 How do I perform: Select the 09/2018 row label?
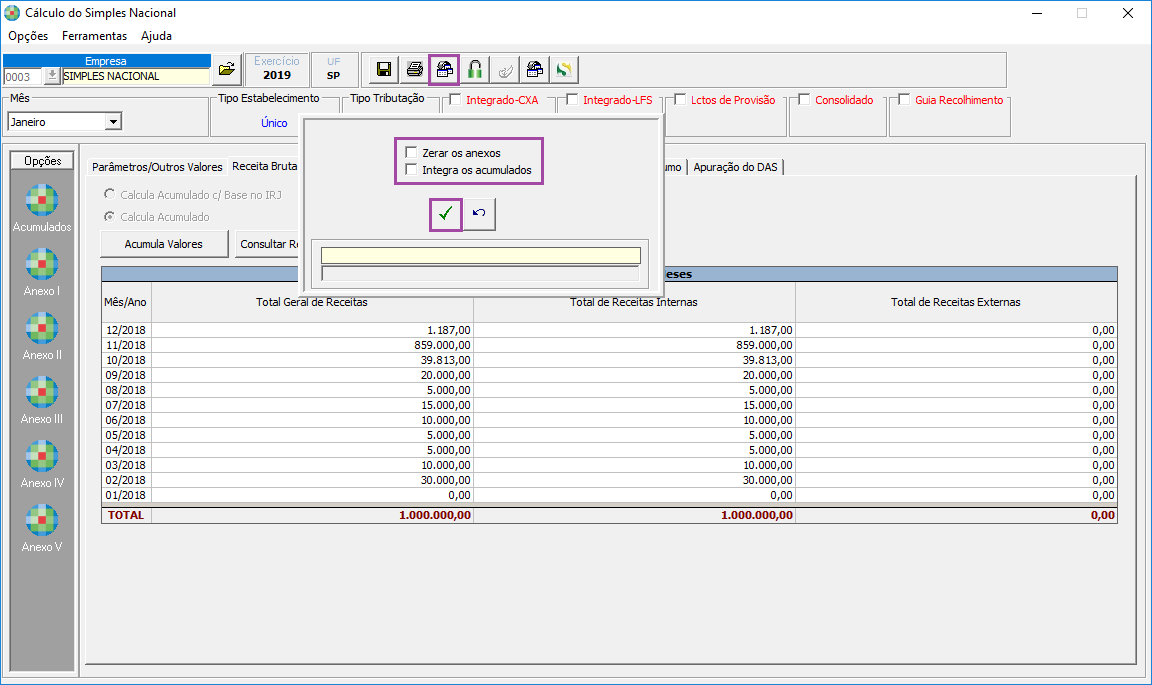pyautogui.click(x=125, y=376)
